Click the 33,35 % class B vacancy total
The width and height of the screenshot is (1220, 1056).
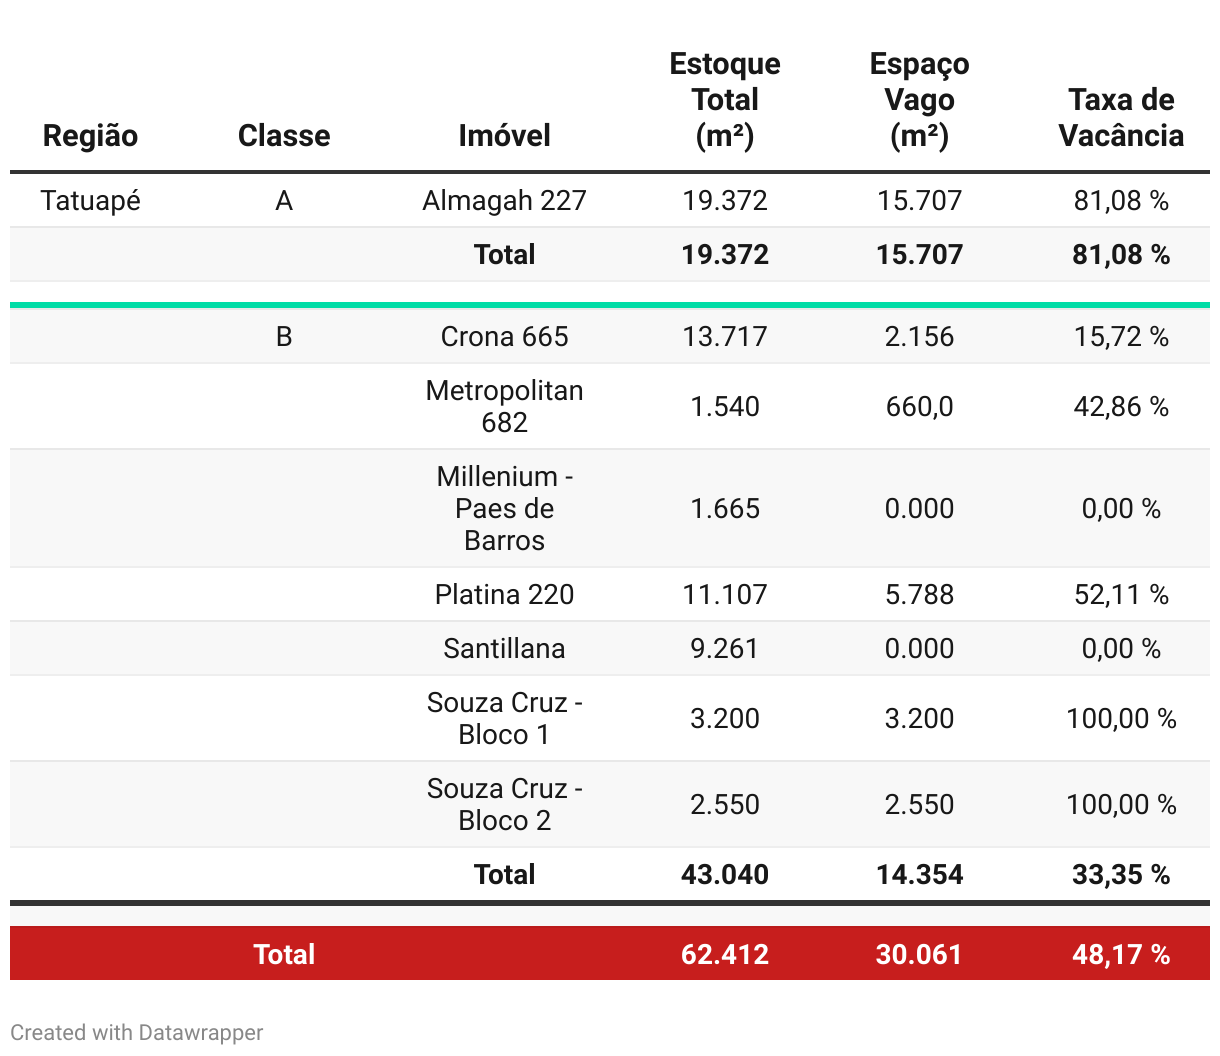coord(1121,875)
